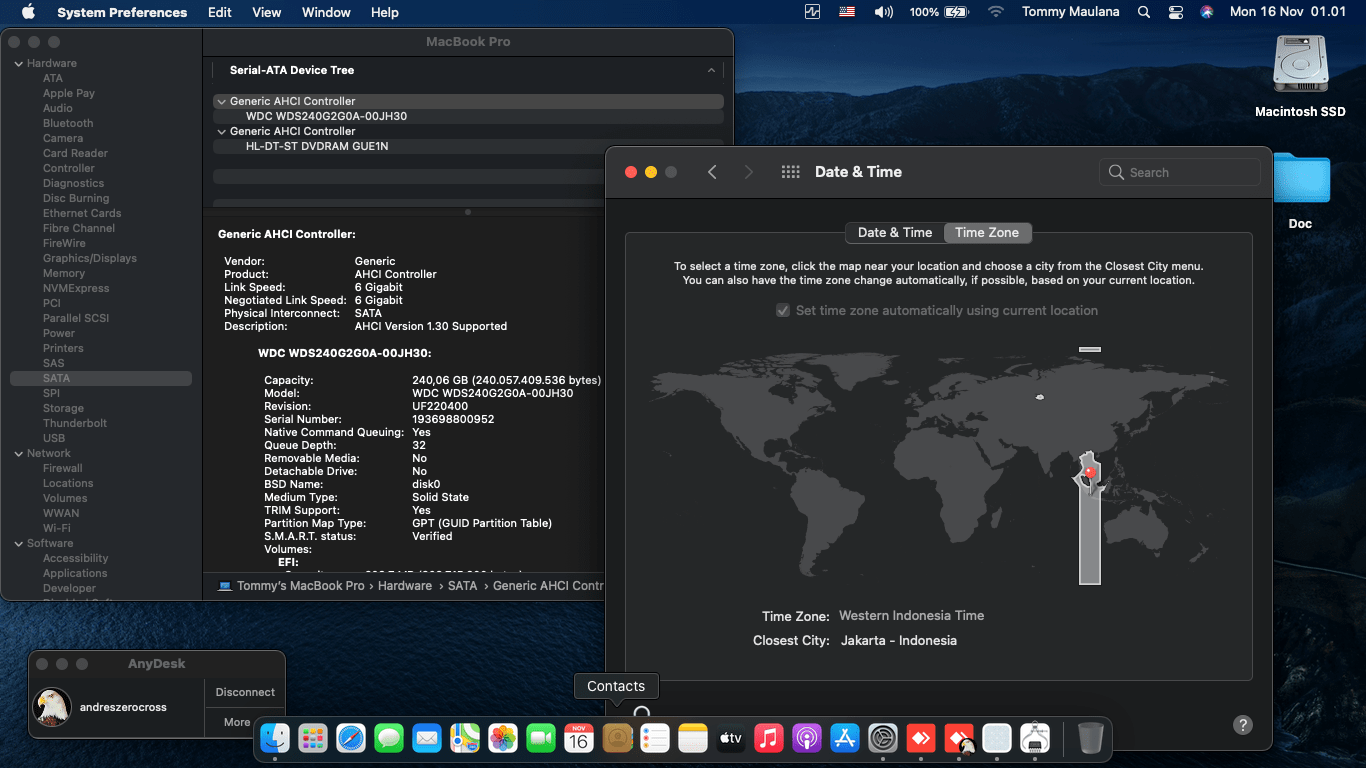
Task: Open Podcasts in the dock
Action: click(807, 739)
